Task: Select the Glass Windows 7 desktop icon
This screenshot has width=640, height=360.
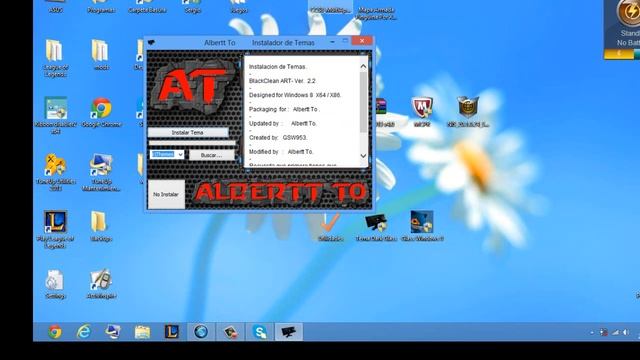Action: pos(422,227)
